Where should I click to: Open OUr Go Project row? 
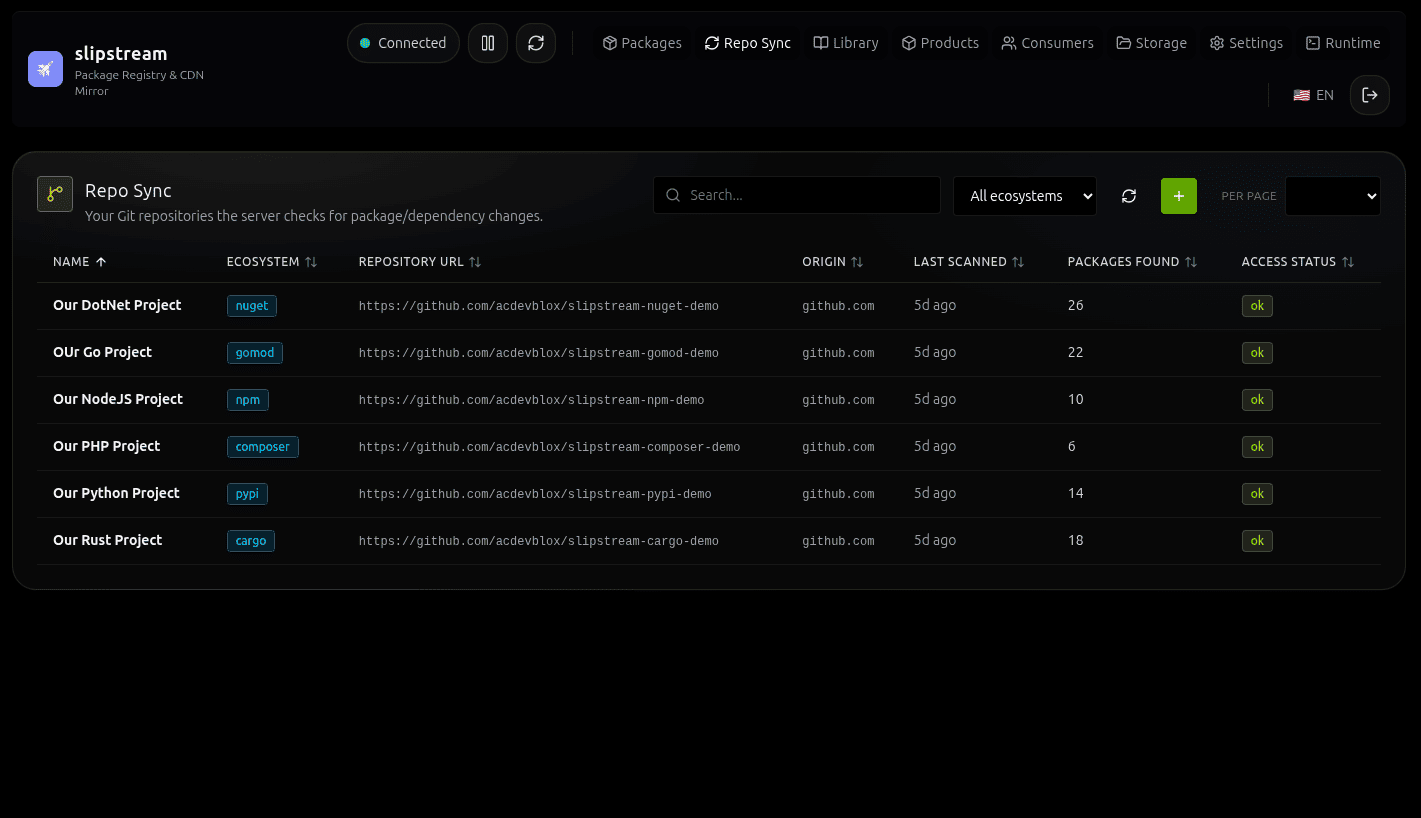tap(709, 353)
